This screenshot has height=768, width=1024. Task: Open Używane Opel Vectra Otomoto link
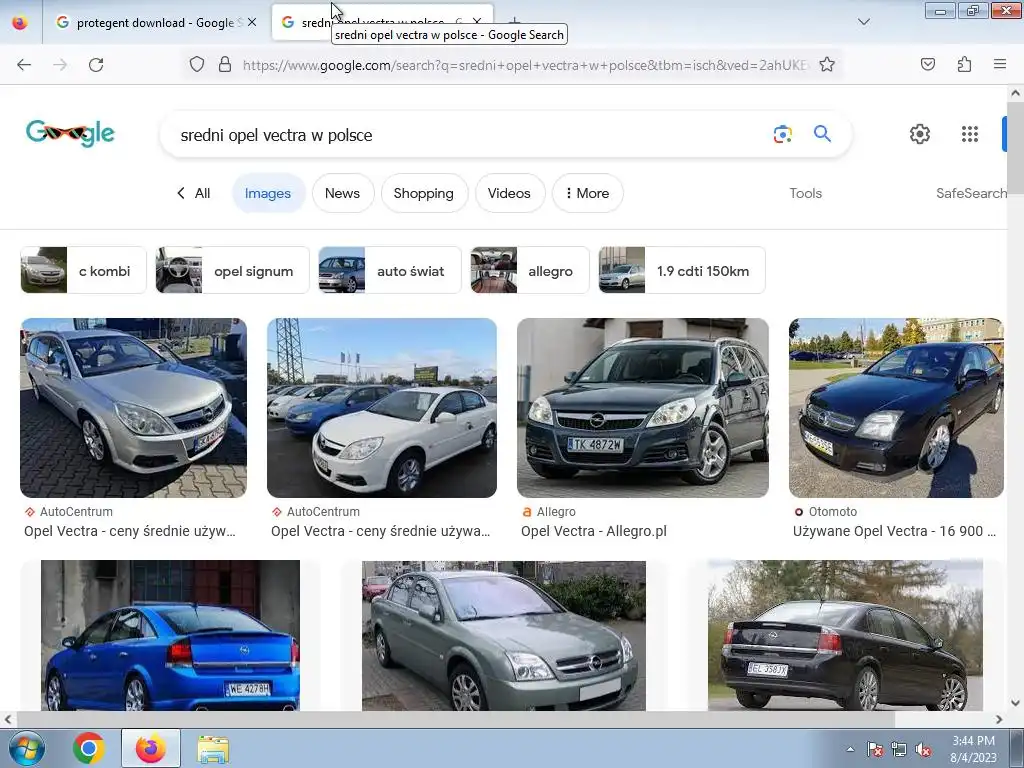click(x=894, y=531)
